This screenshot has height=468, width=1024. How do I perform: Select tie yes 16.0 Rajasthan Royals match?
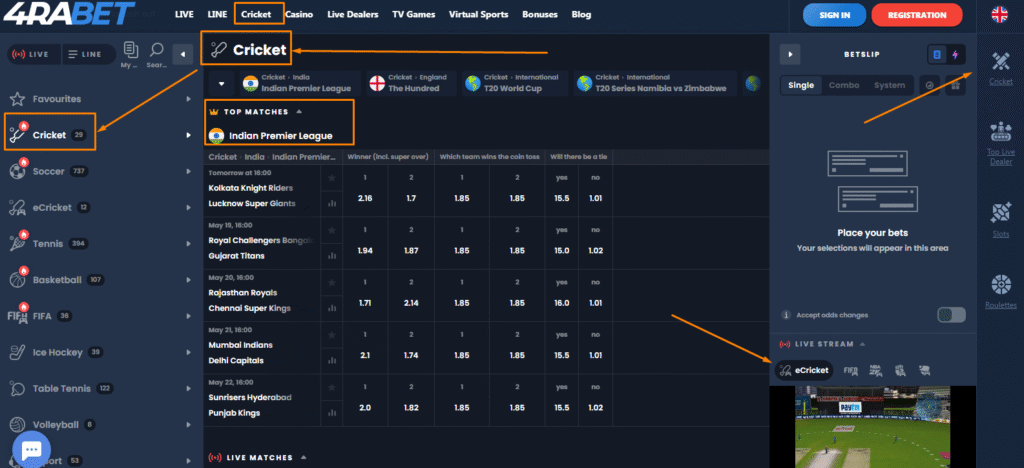[562, 303]
